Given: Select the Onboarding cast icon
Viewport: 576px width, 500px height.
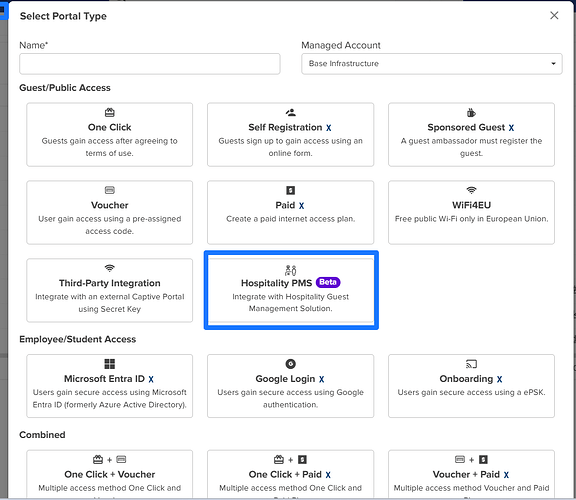Looking at the screenshot, I should pos(471,364).
